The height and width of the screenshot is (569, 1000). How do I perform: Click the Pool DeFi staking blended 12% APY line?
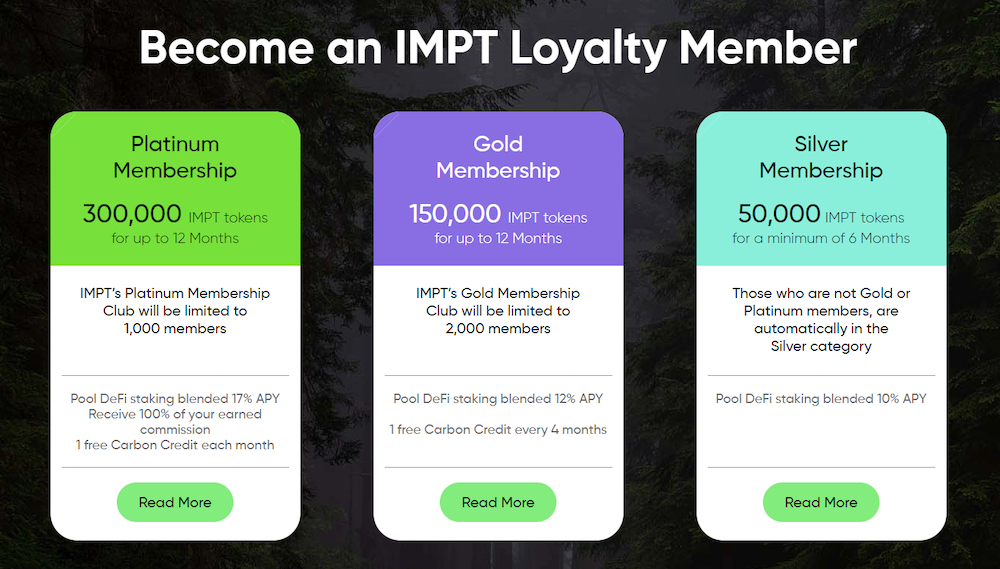[x=497, y=399]
